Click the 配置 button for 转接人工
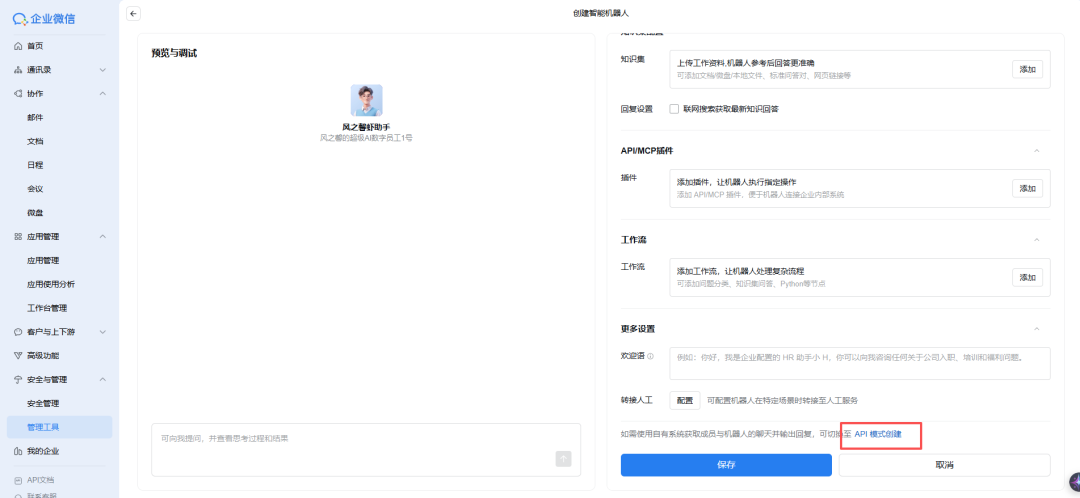The height and width of the screenshot is (498, 1080). [685, 400]
